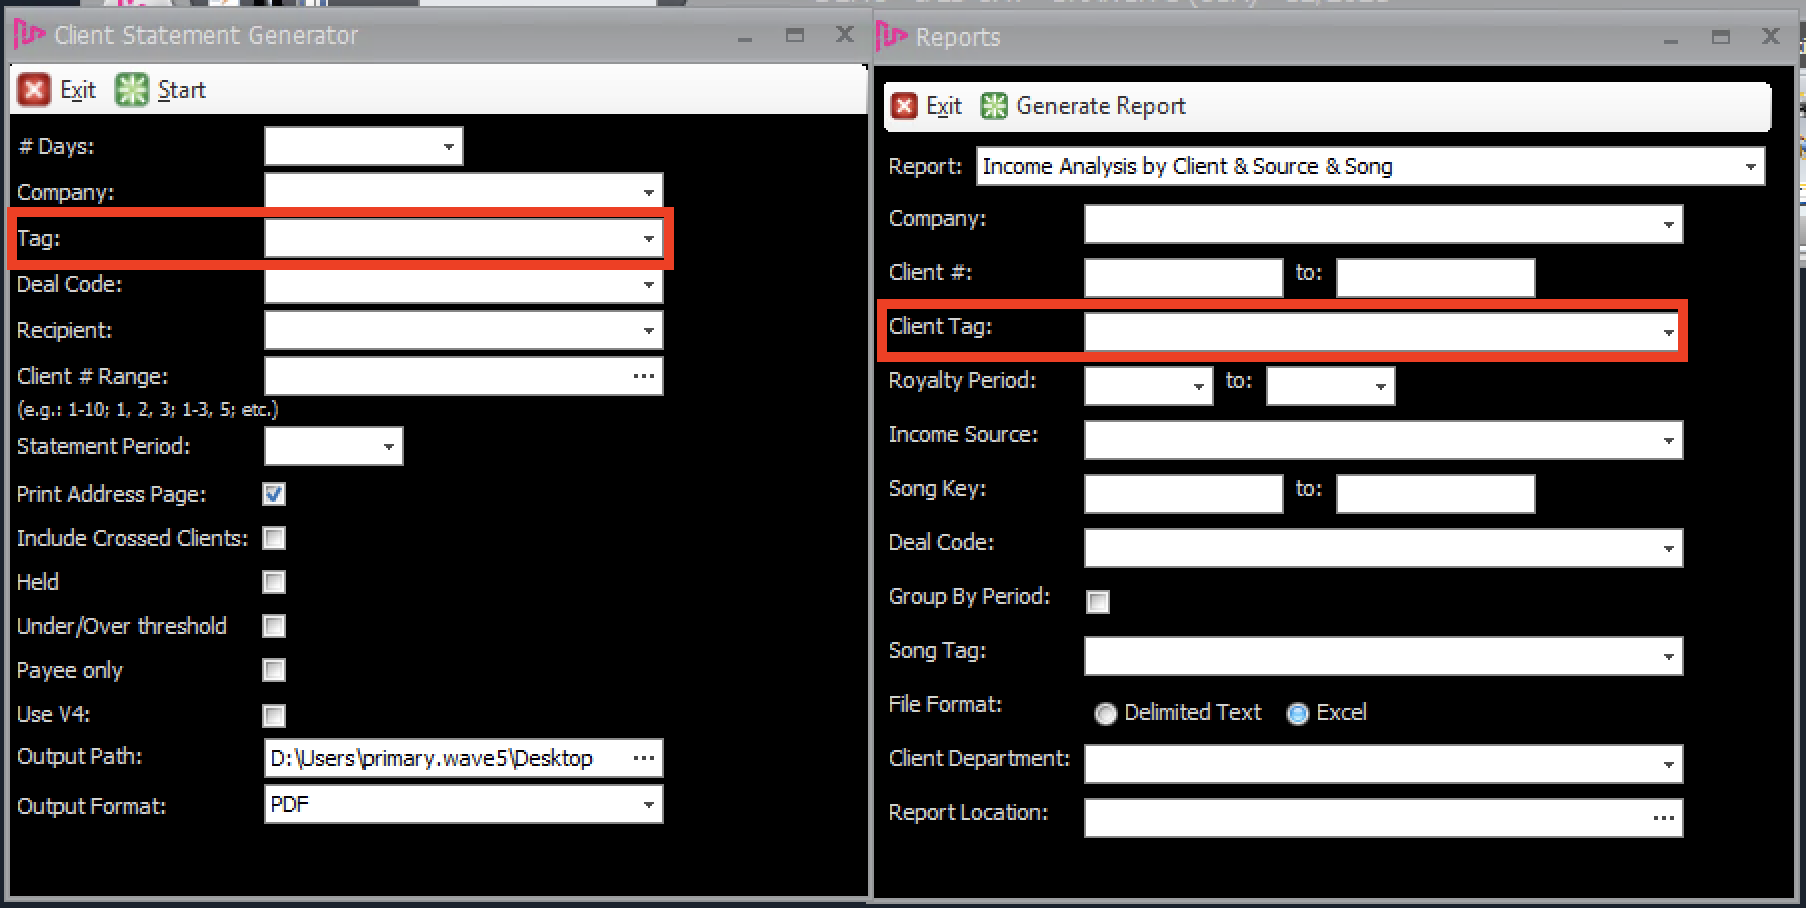Image resolution: width=1806 pixels, height=908 pixels.
Task: Select the Delimited Text file format
Action: tap(1105, 713)
